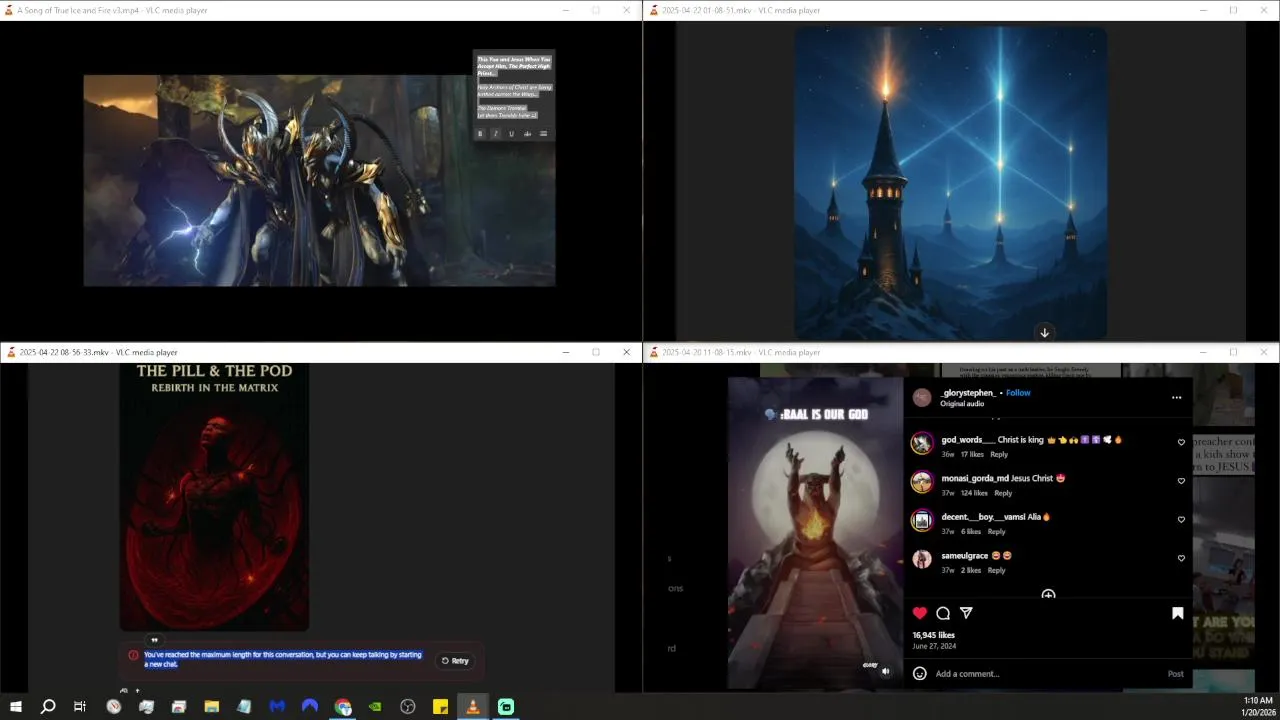1280x720 pixels.
Task: Click the red warning icon beside the message
Action: point(133,655)
